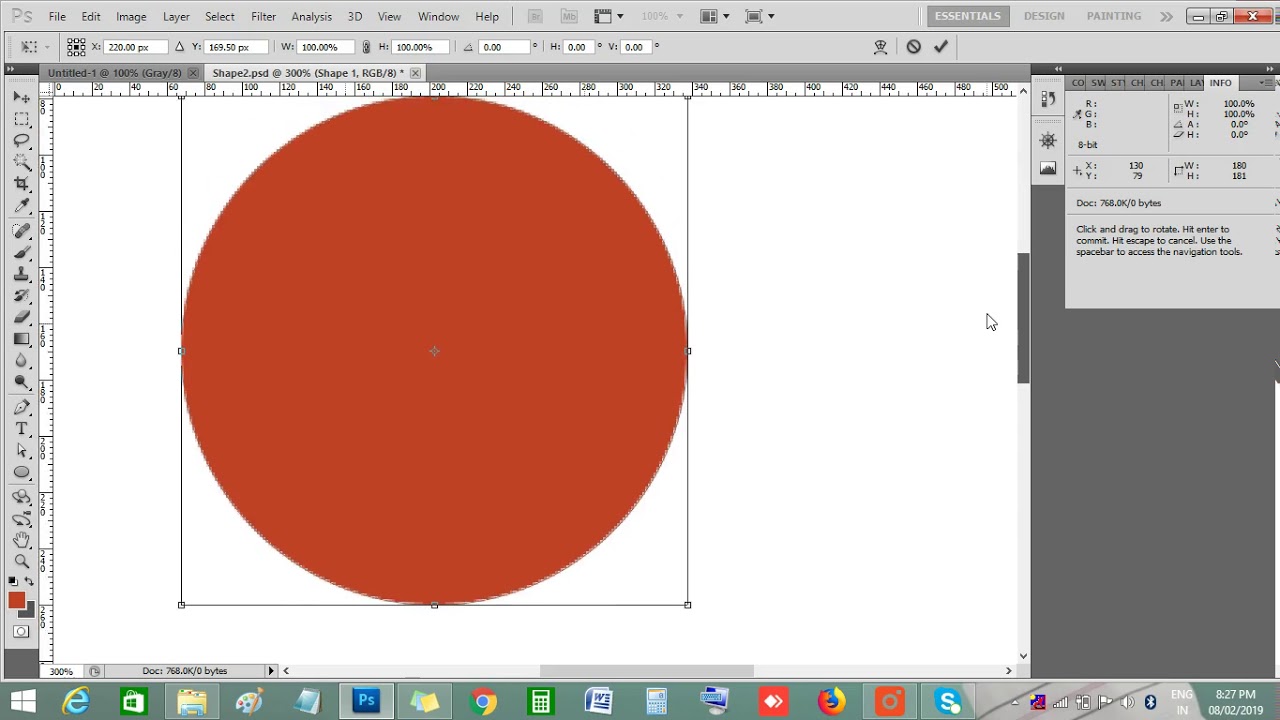Viewport: 1280px width, 720px height.
Task: Open the History panel dock icon
Action: 1048,99
